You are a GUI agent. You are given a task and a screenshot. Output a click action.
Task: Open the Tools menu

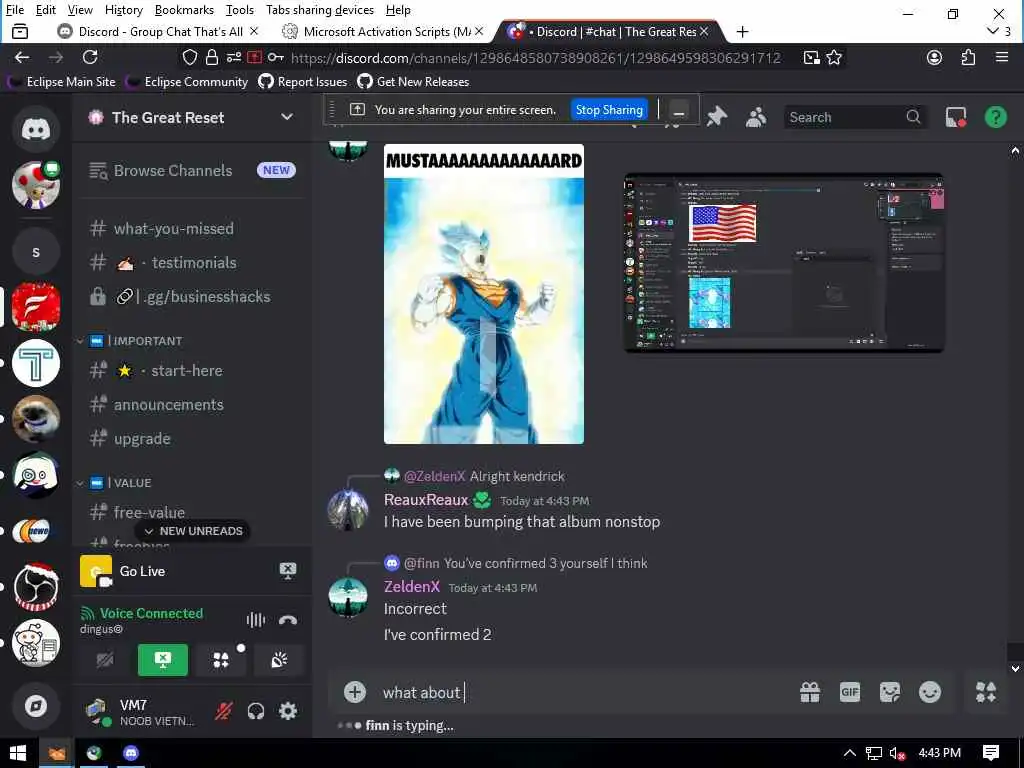[x=239, y=10]
